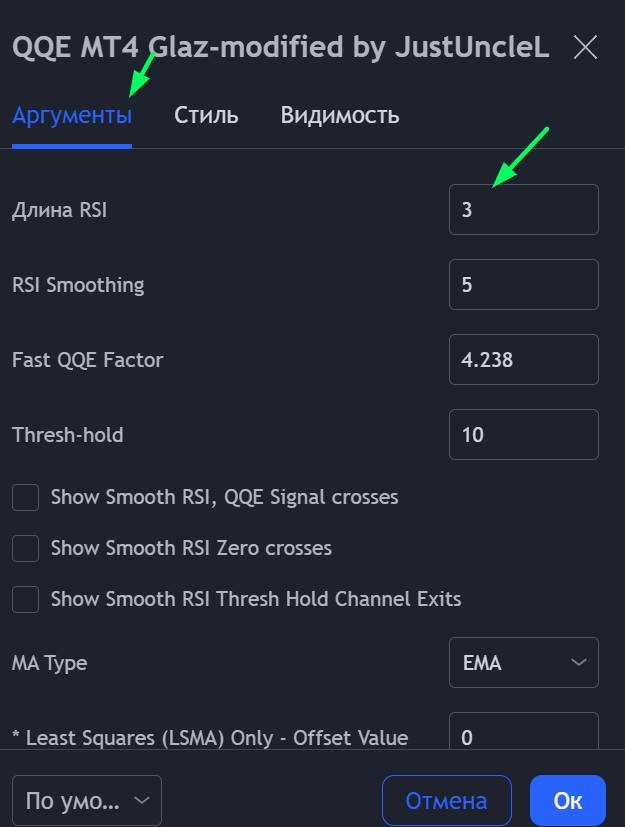The image size is (625, 827).
Task: Focus the RSI Smoothing value field
Action: (x=523, y=285)
